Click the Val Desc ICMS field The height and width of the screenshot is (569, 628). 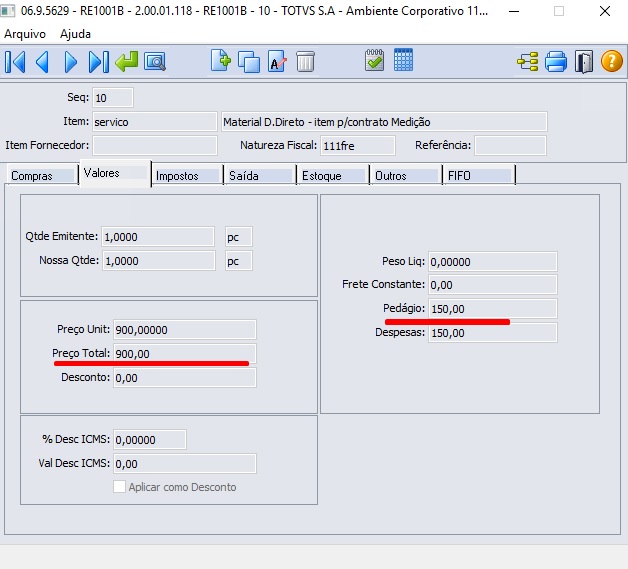coord(185,464)
